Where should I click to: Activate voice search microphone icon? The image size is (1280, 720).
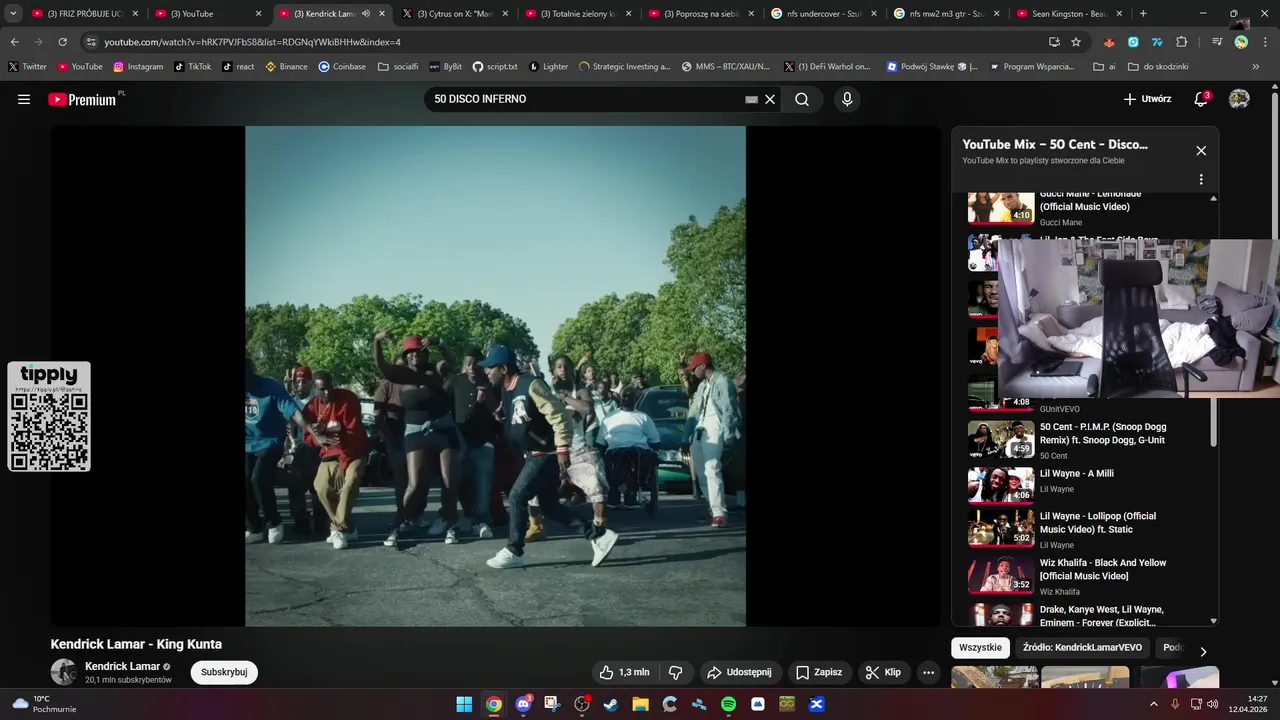tap(847, 99)
